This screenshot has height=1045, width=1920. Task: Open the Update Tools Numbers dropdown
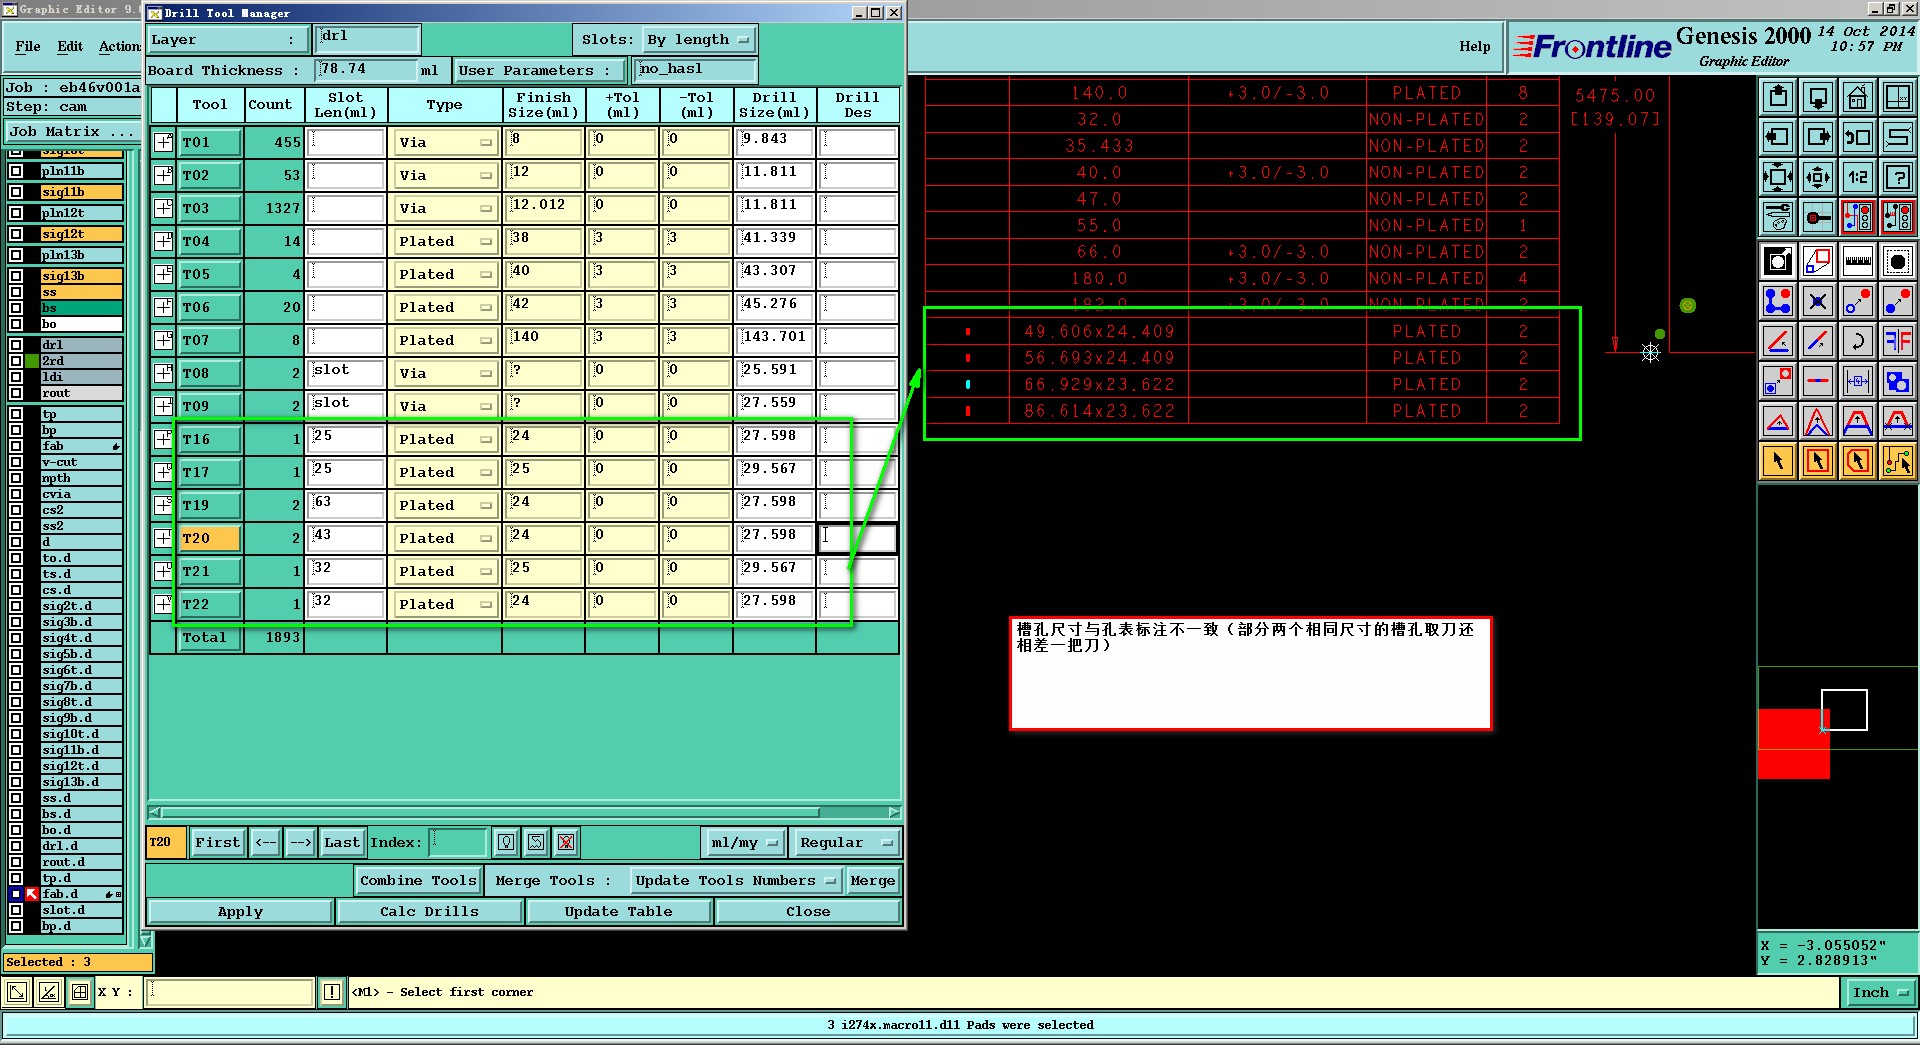735,881
